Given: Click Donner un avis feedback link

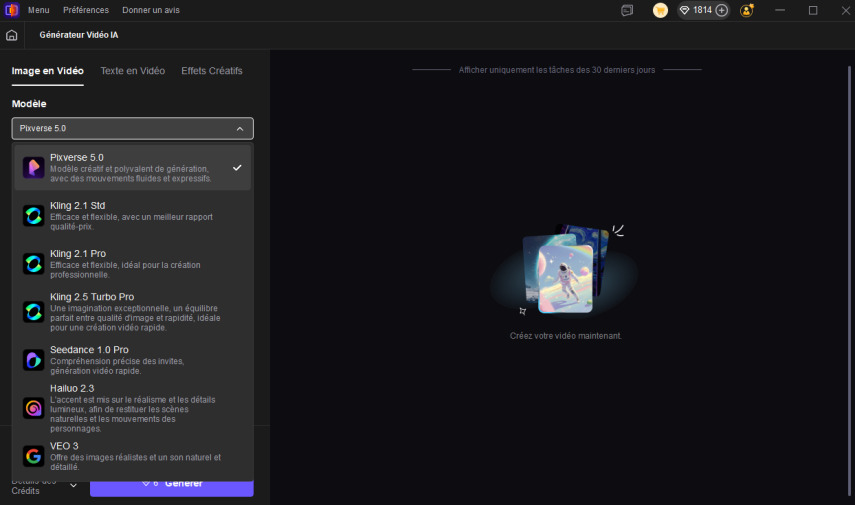Looking at the screenshot, I should click(x=150, y=10).
